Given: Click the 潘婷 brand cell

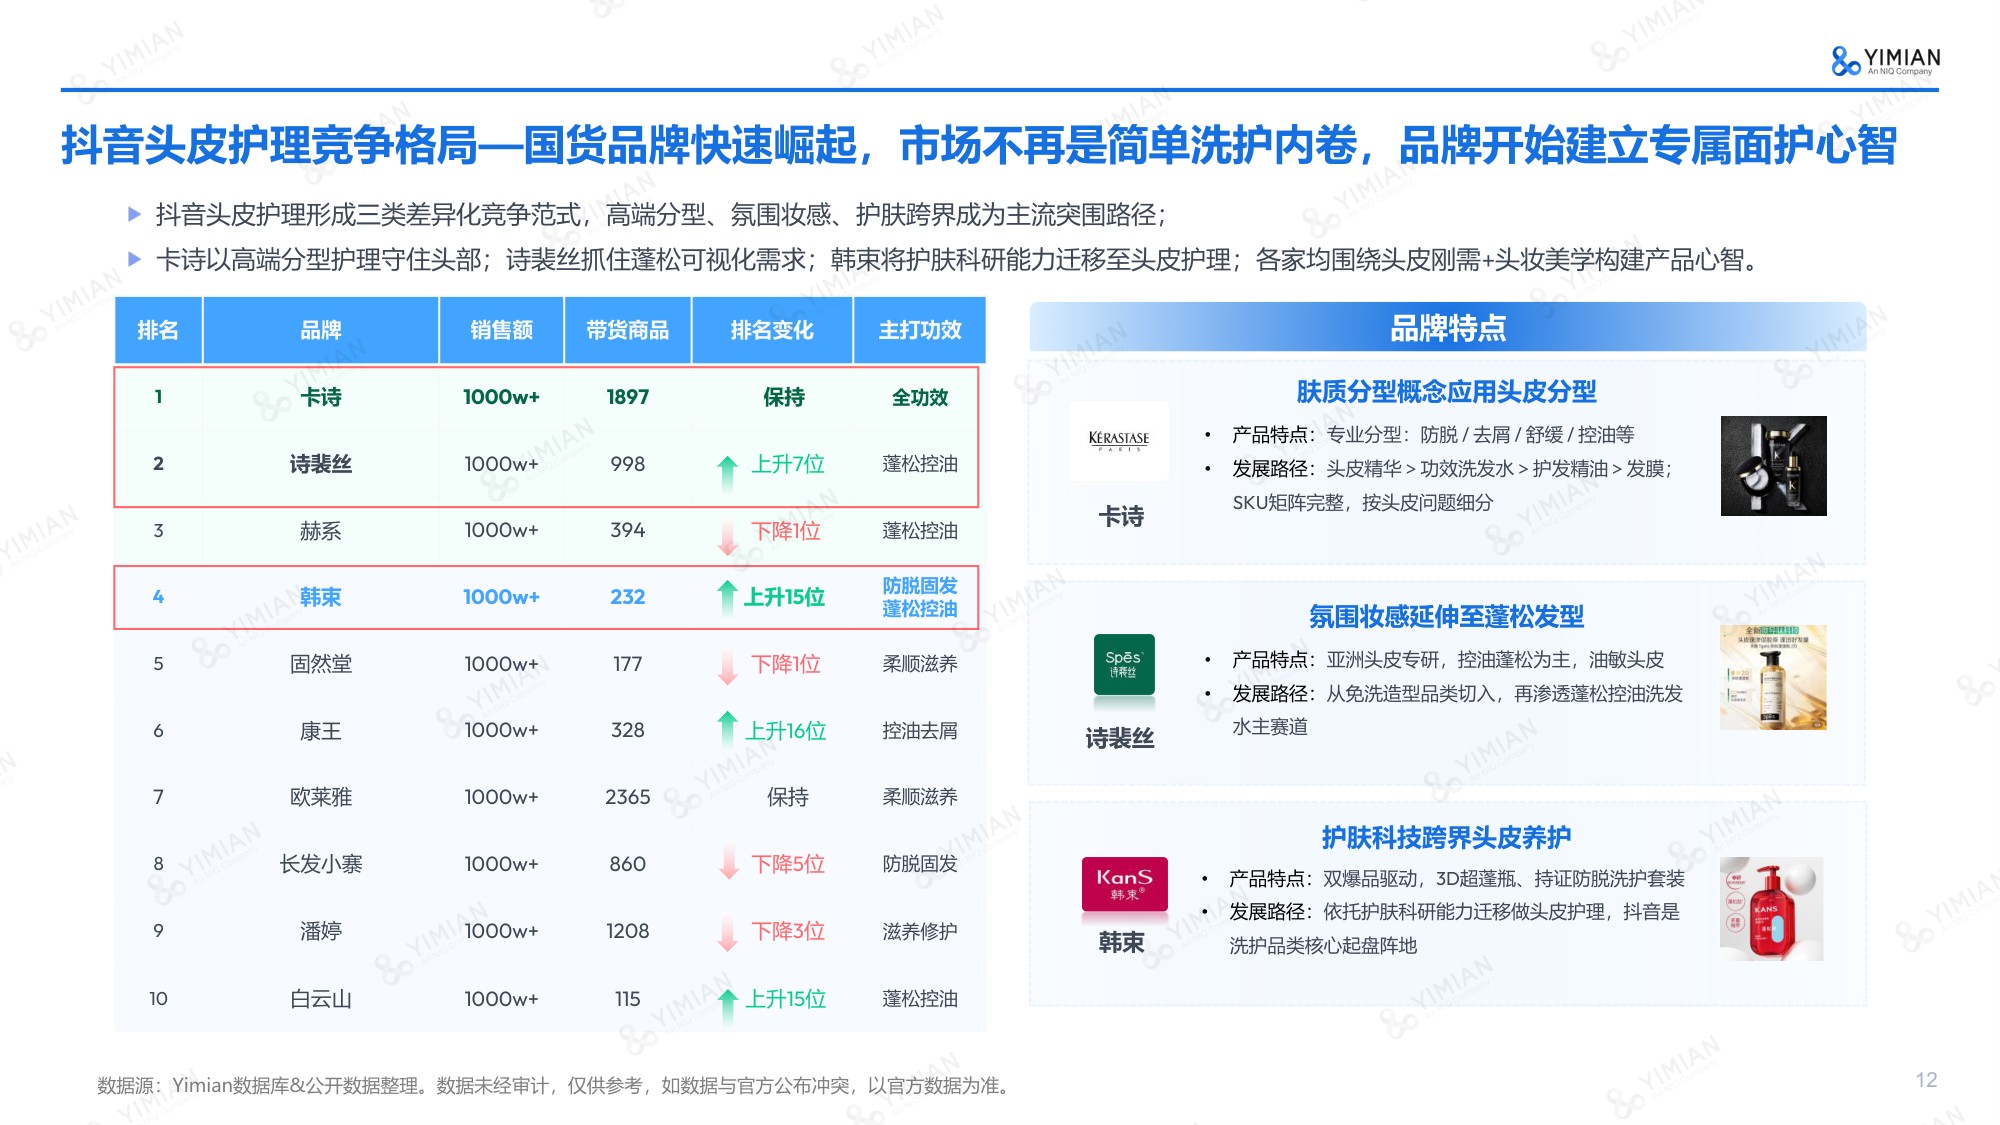Looking at the screenshot, I should [321, 931].
